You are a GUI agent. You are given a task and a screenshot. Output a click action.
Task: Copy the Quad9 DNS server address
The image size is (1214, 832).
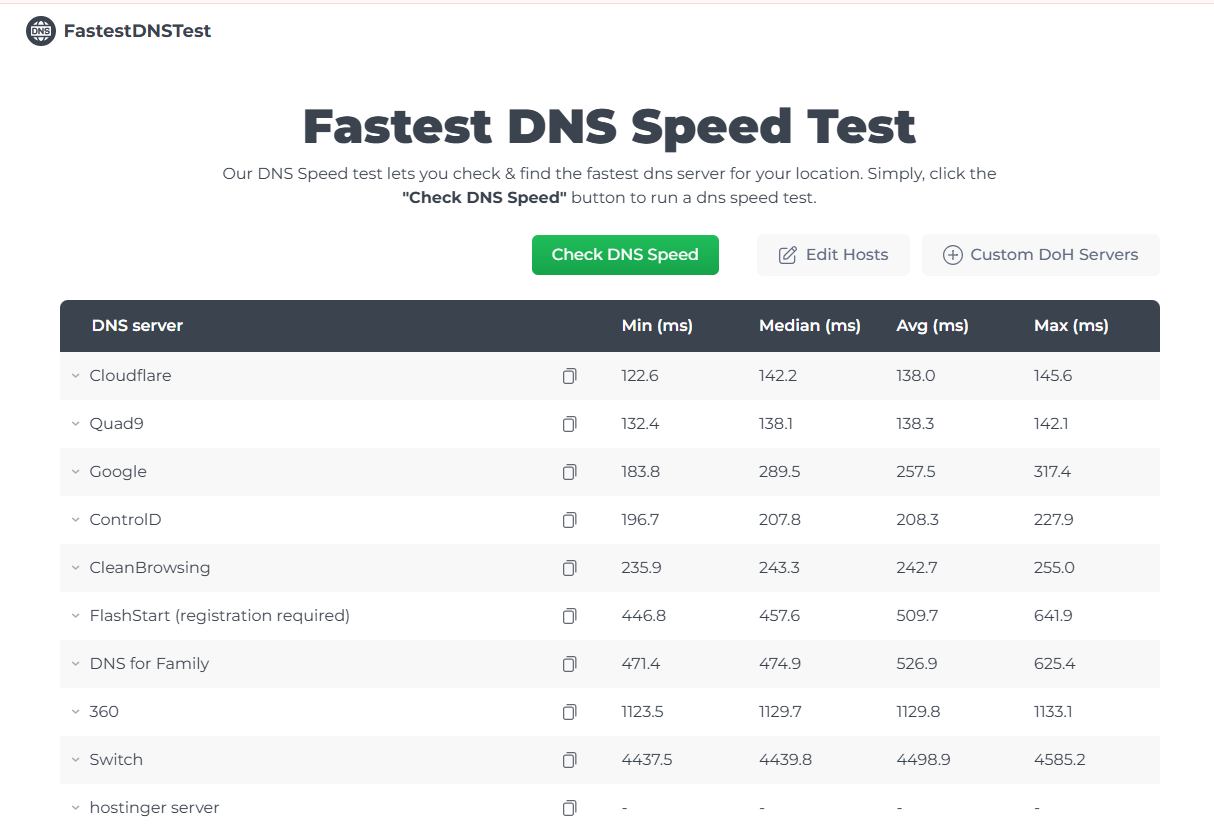click(x=569, y=424)
